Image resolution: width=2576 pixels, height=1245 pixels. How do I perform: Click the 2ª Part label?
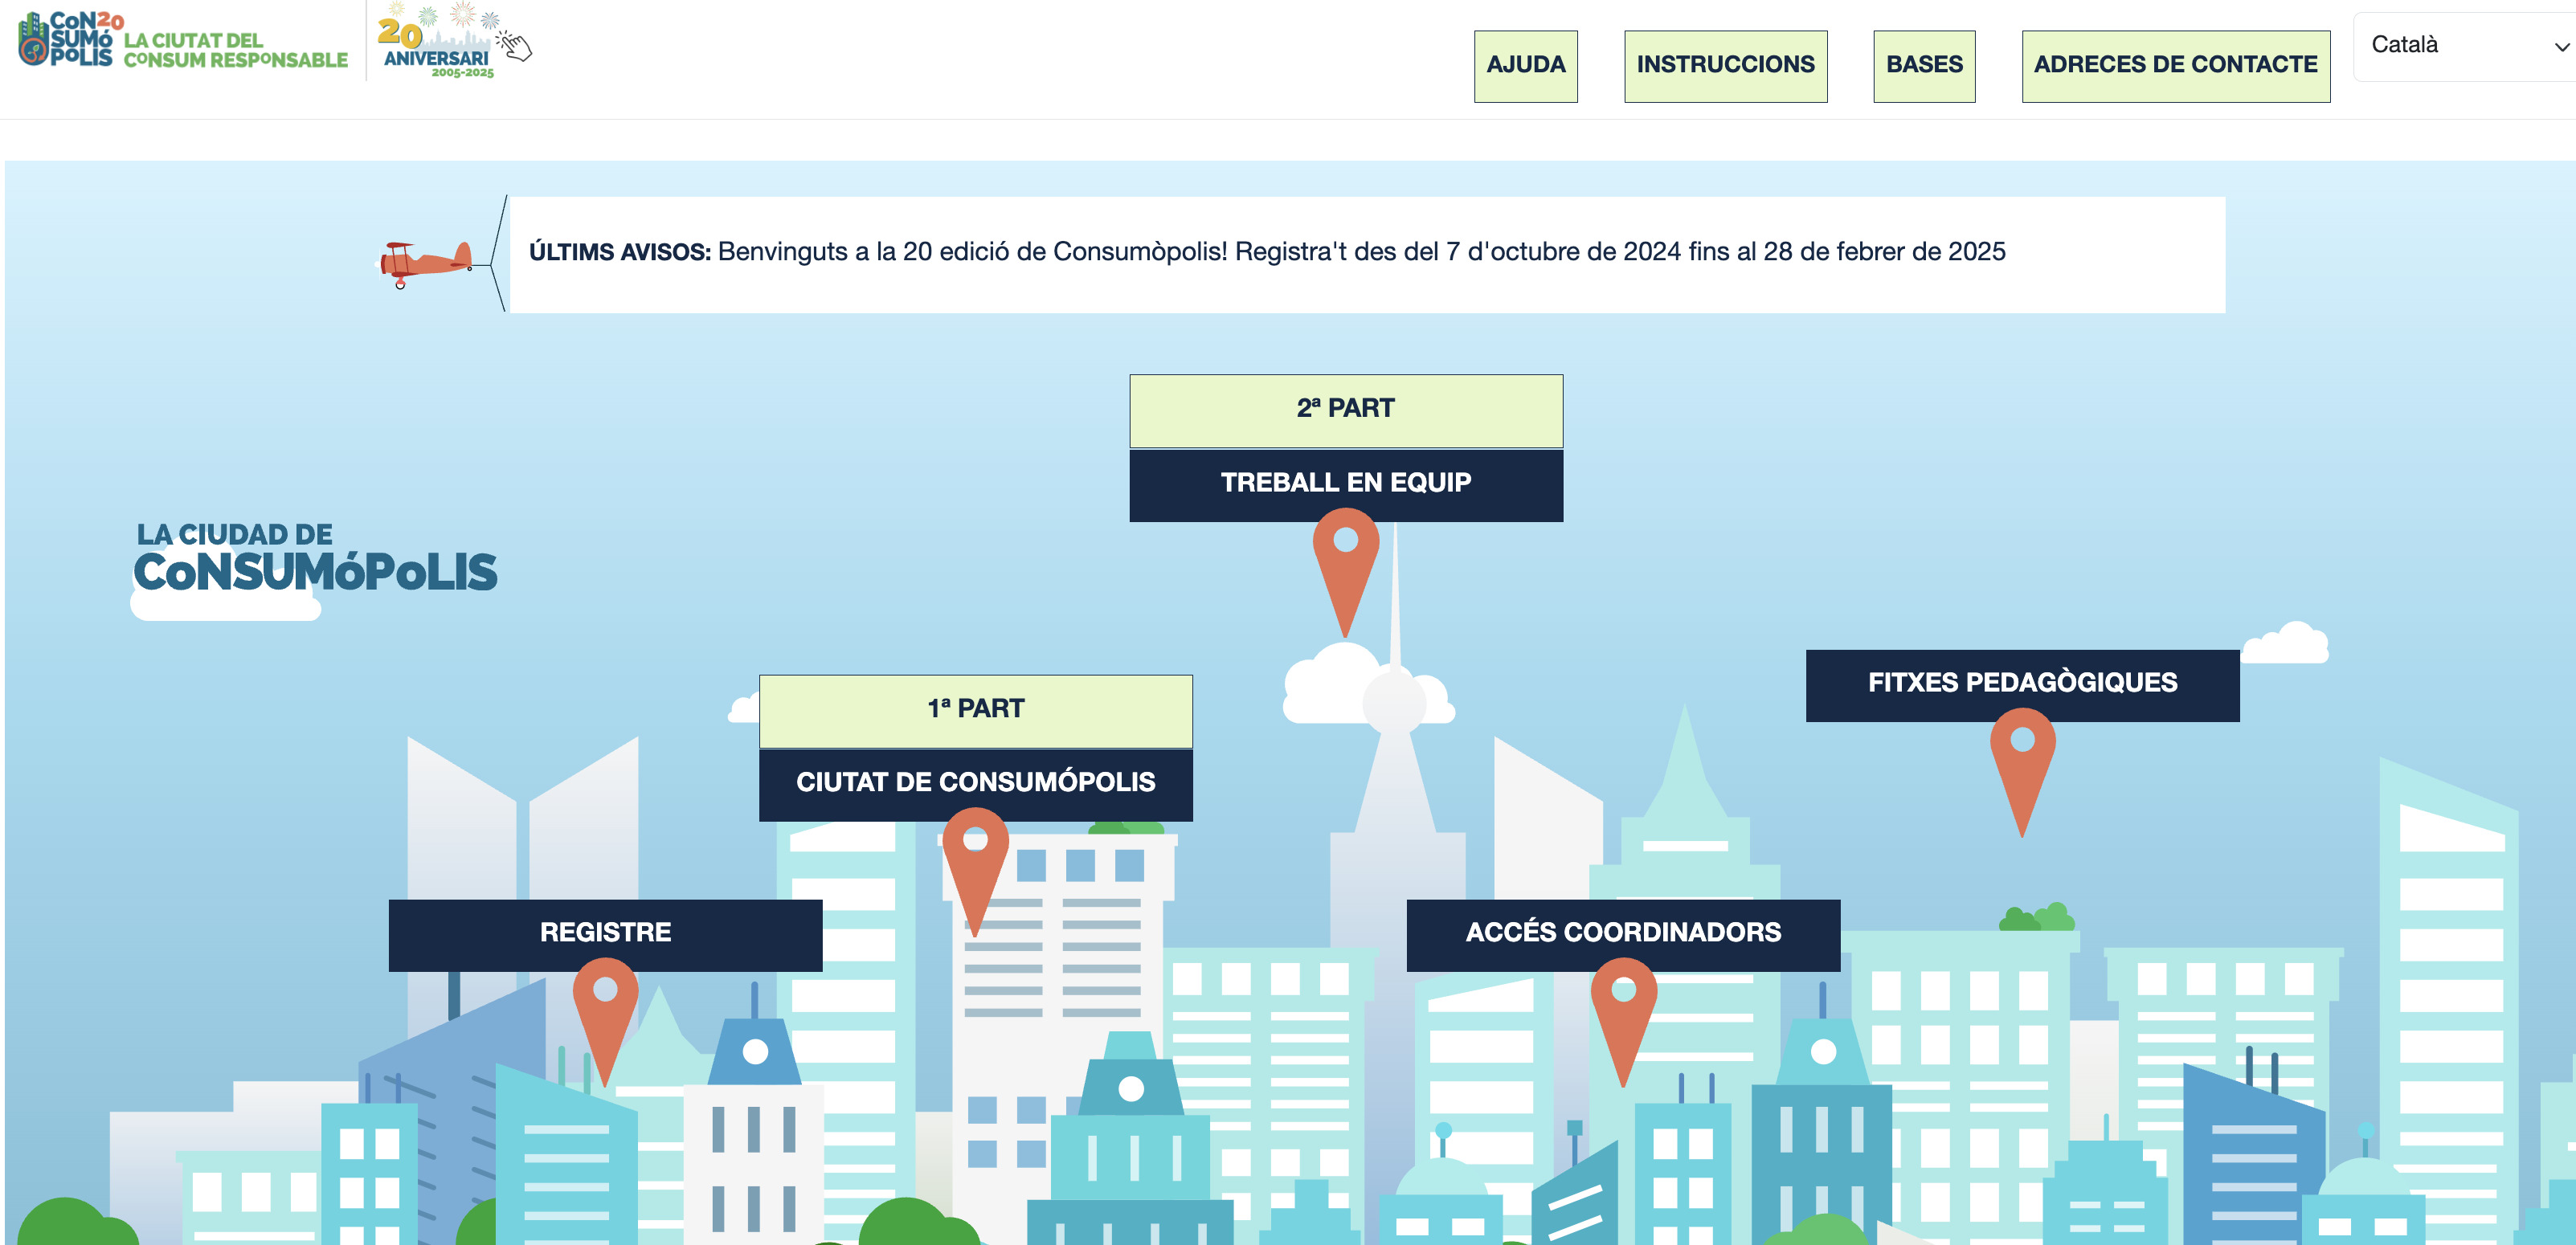coord(1346,410)
